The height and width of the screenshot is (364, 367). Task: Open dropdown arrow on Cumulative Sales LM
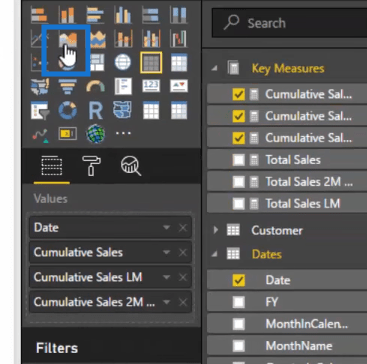click(166, 277)
